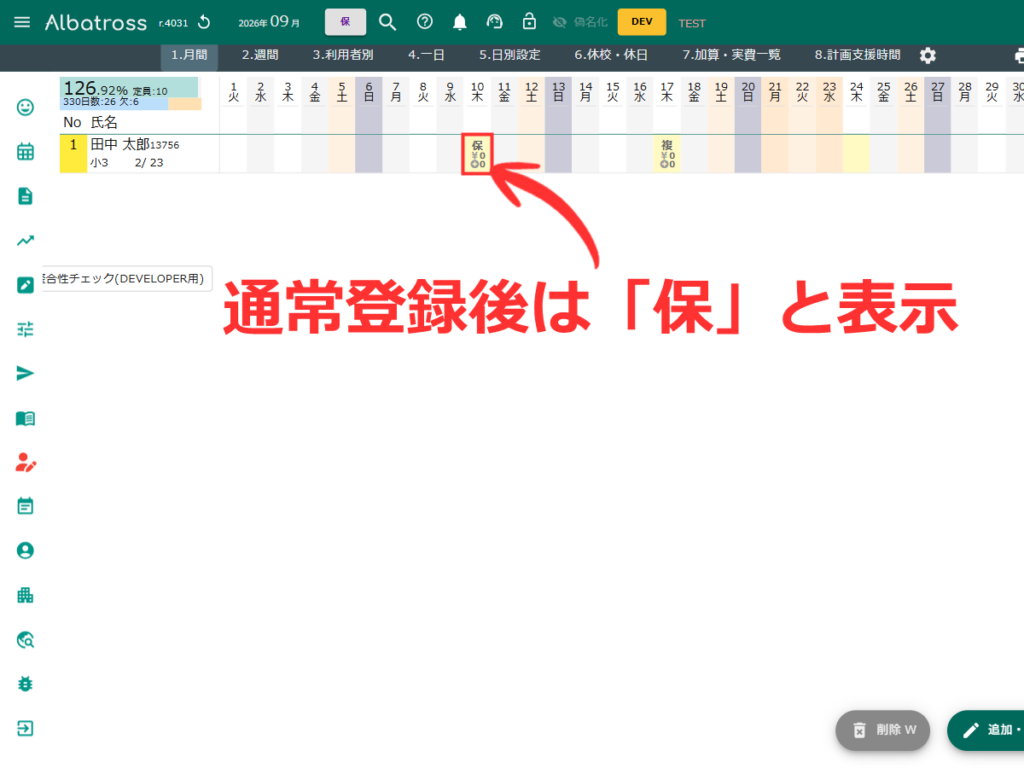Open the open-book sidebar icon
1024x768 pixels.
pyautogui.click(x=25, y=418)
